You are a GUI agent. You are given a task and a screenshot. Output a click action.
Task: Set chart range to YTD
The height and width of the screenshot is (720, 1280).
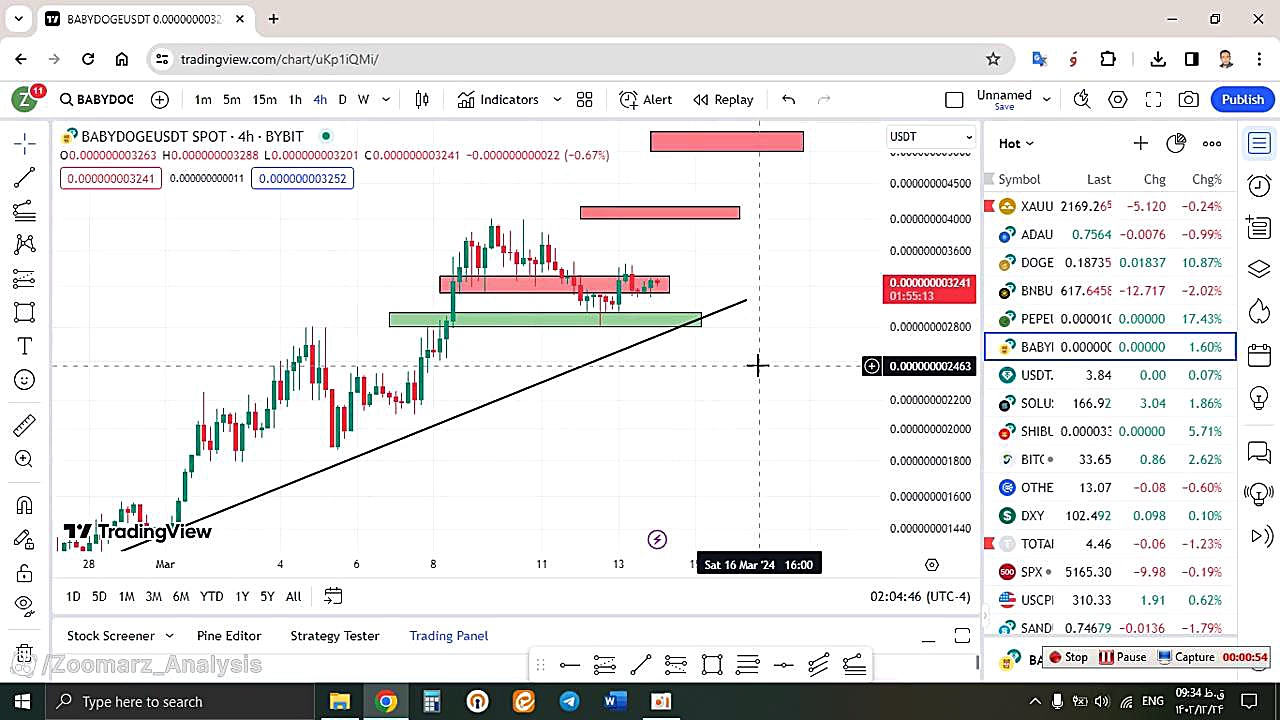point(211,596)
